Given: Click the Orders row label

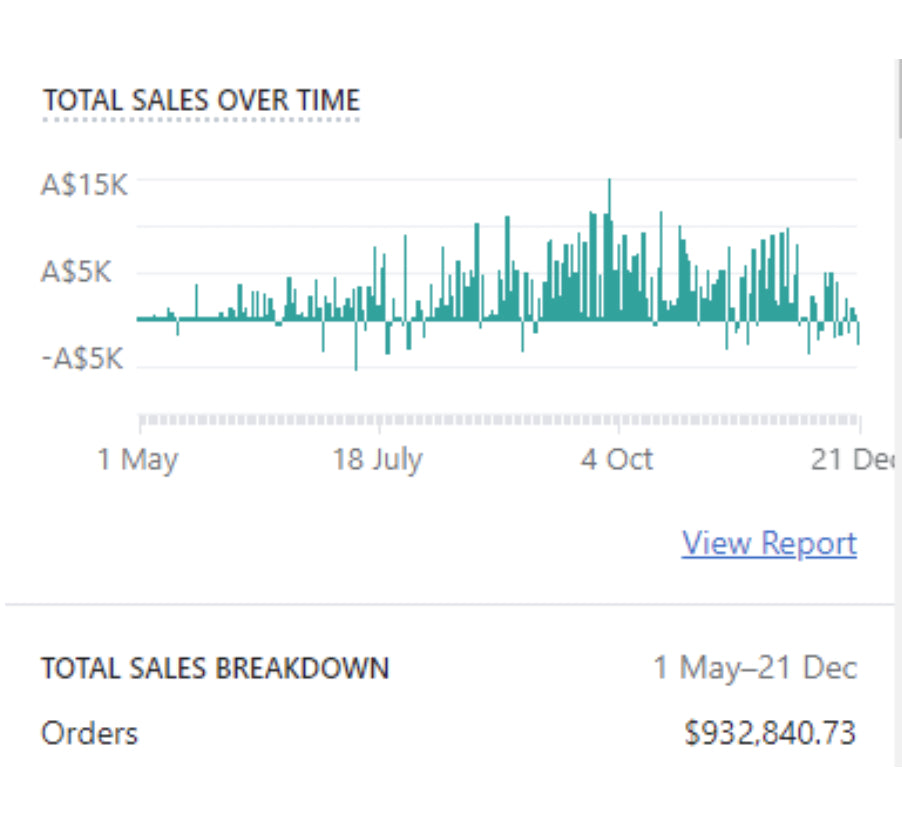Looking at the screenshot, I should [x=90, y=734].
